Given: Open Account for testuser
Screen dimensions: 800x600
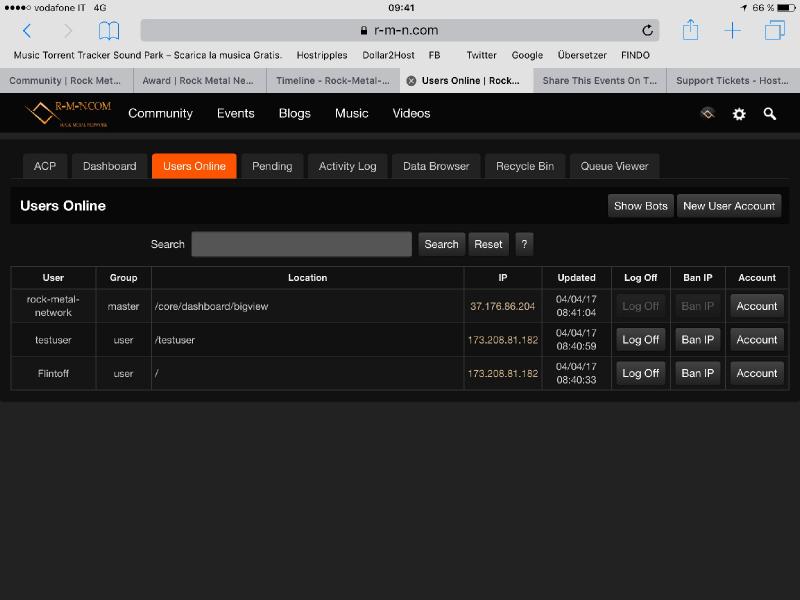Looking at the screenshot, I should 757,339.
